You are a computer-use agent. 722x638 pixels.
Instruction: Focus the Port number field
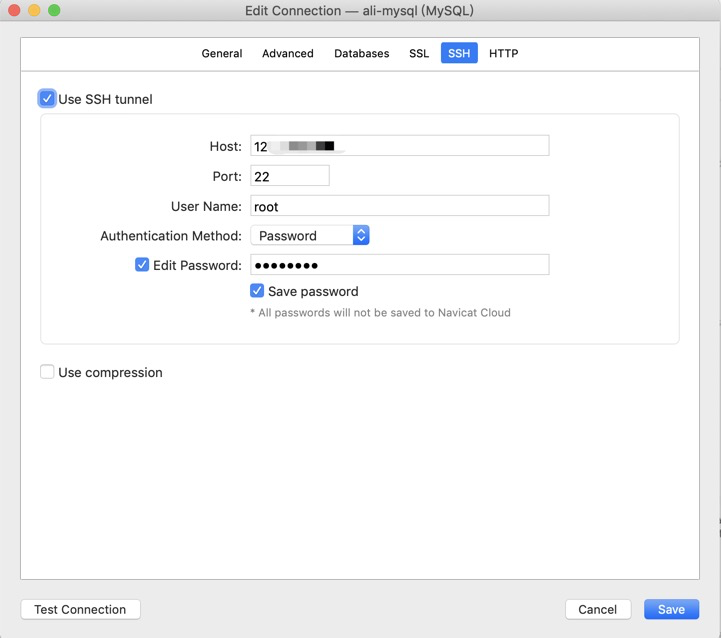290,176
